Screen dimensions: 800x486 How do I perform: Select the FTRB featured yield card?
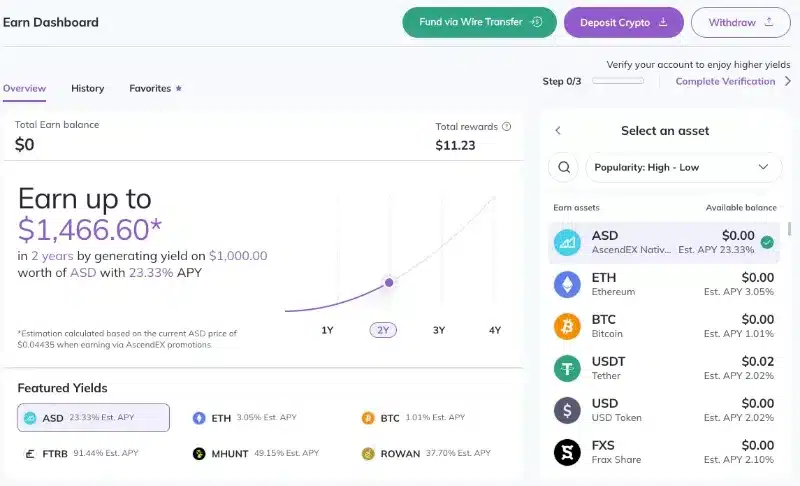[82, 453]
